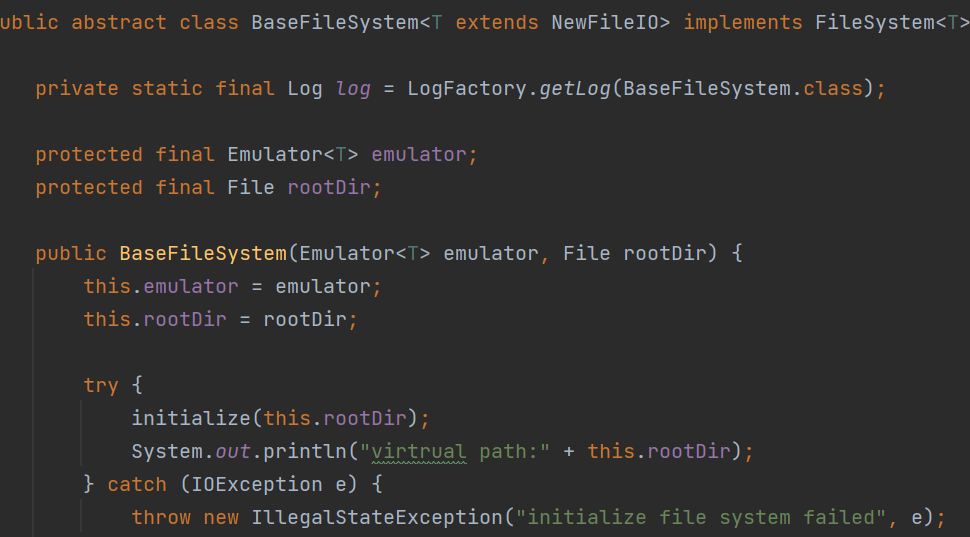Screen dimensions: 970x537
Task: Click BaseFileSystem.class argument in getLog
Action: pos(742,88)
